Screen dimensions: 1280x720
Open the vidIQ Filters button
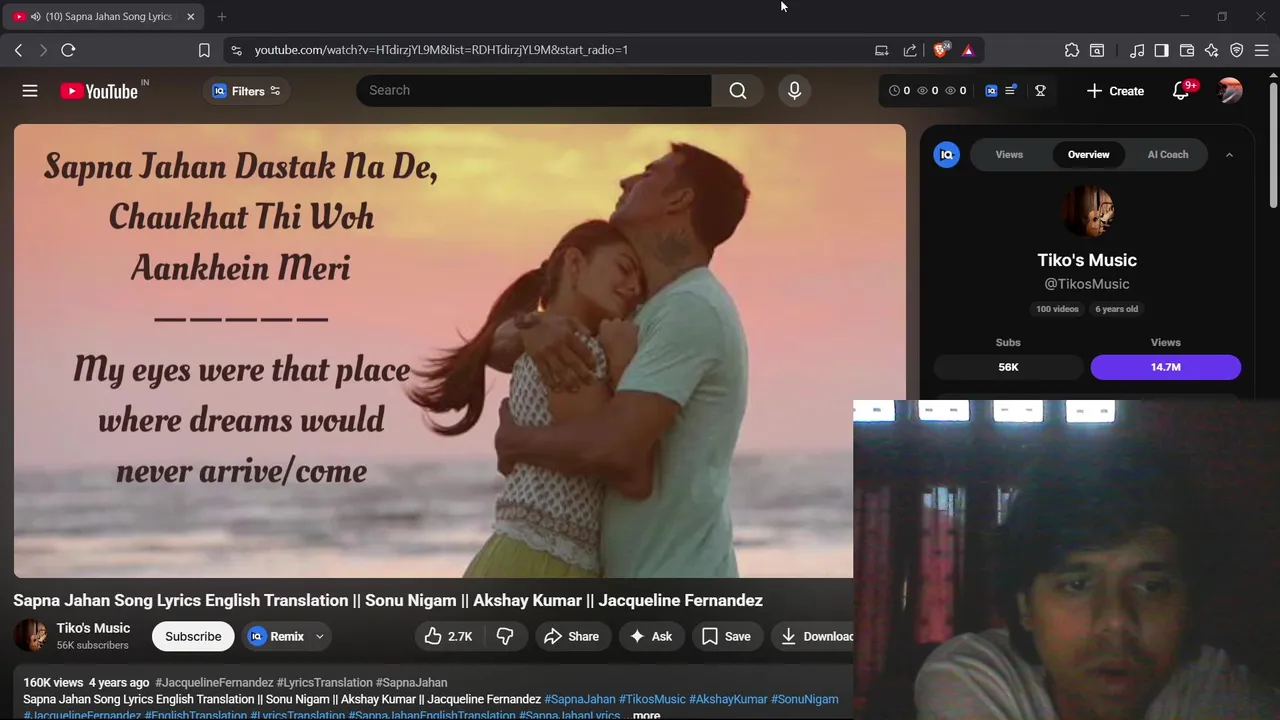coord(246,91)
